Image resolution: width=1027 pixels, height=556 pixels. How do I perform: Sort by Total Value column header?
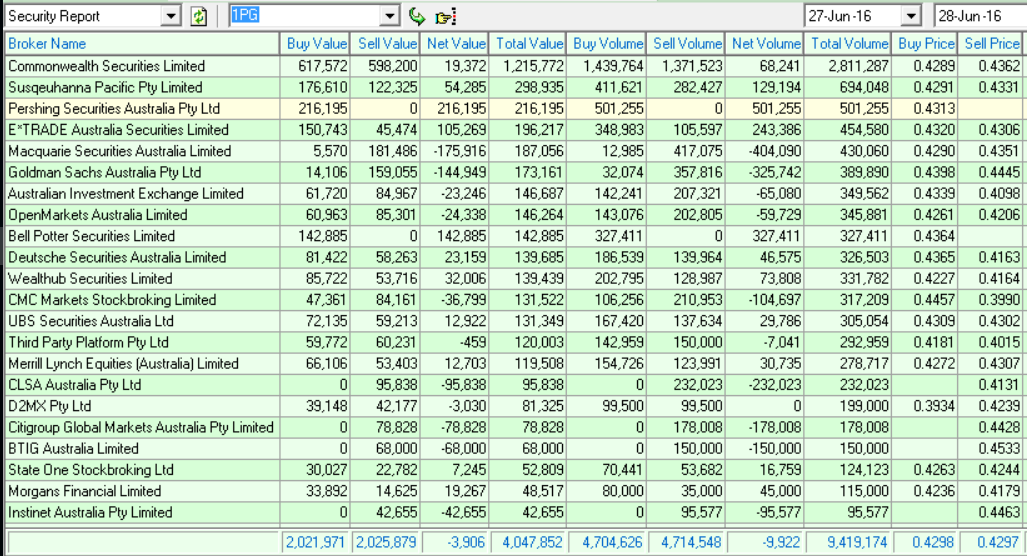point(527,44)
